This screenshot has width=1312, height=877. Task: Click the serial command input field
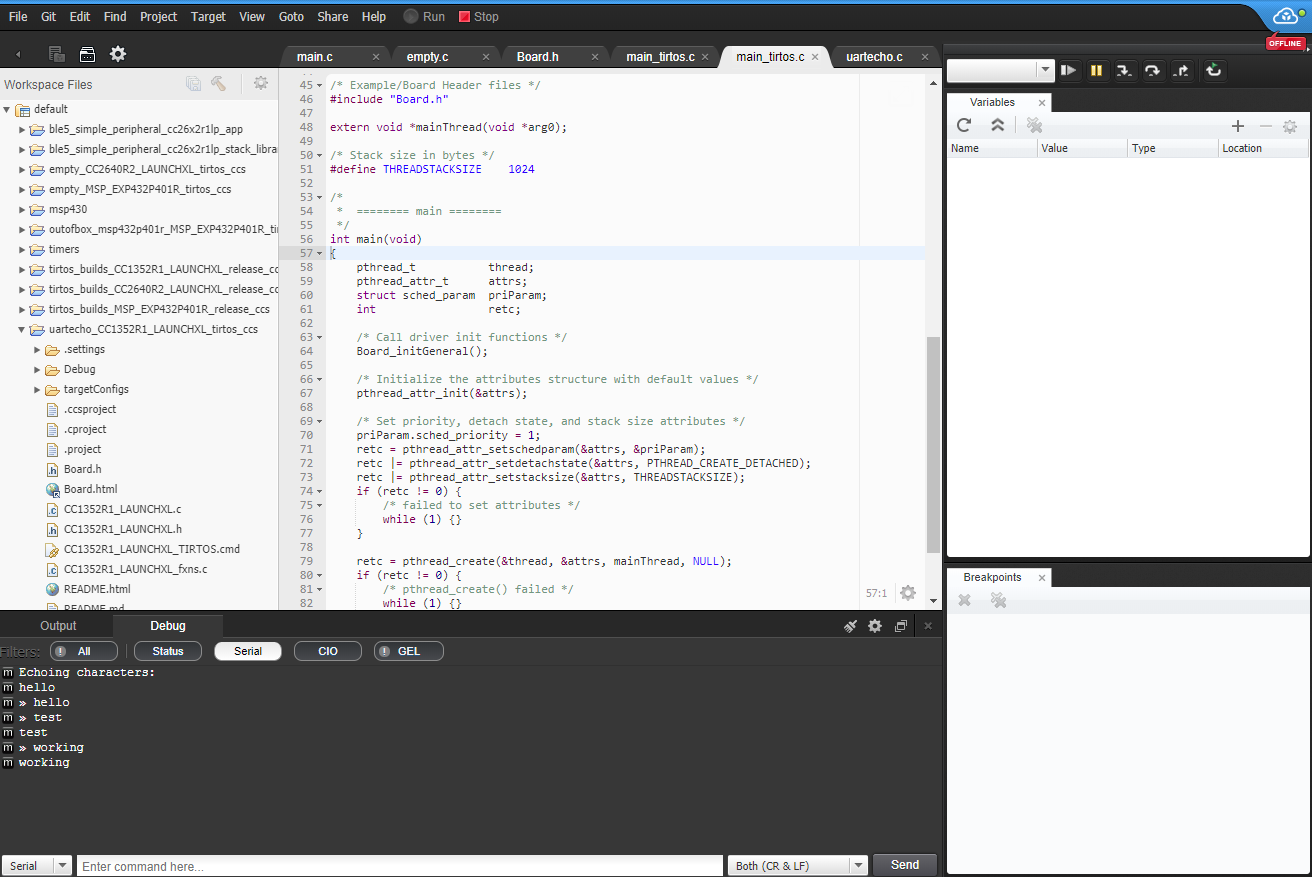click(x=400, y=865)
